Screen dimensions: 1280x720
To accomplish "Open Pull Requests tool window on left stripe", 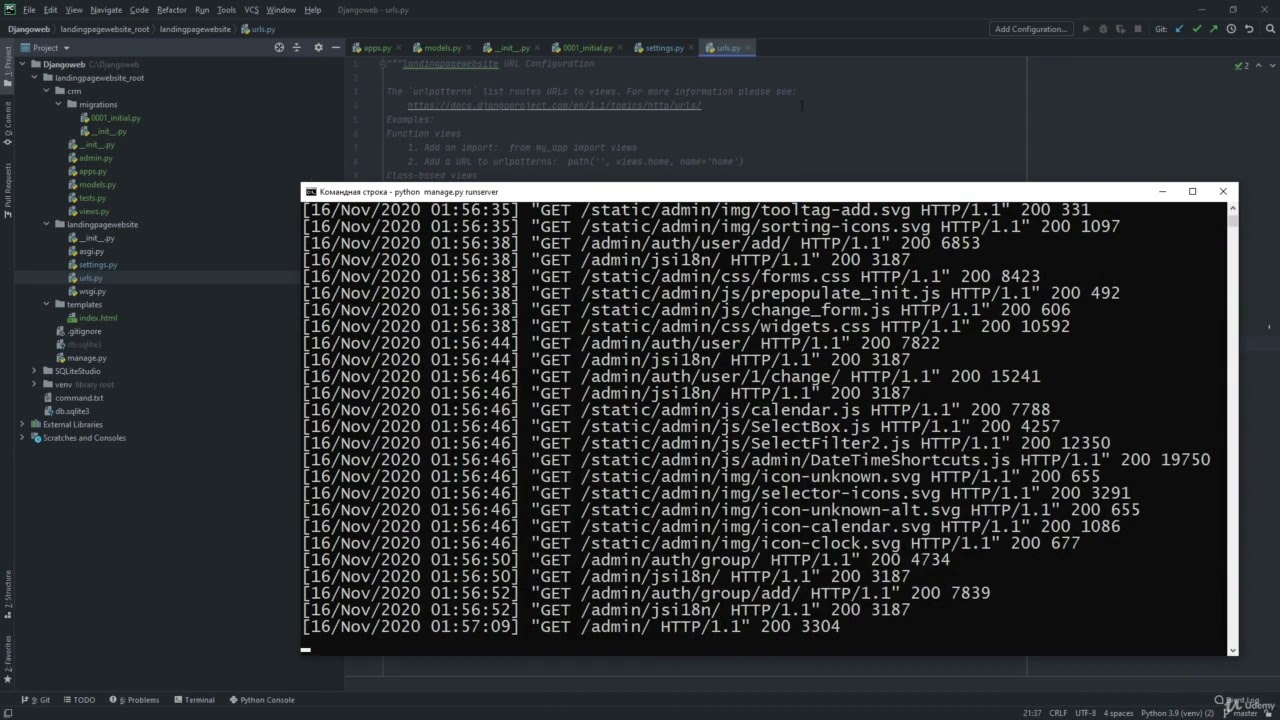I will pos(8,190).
